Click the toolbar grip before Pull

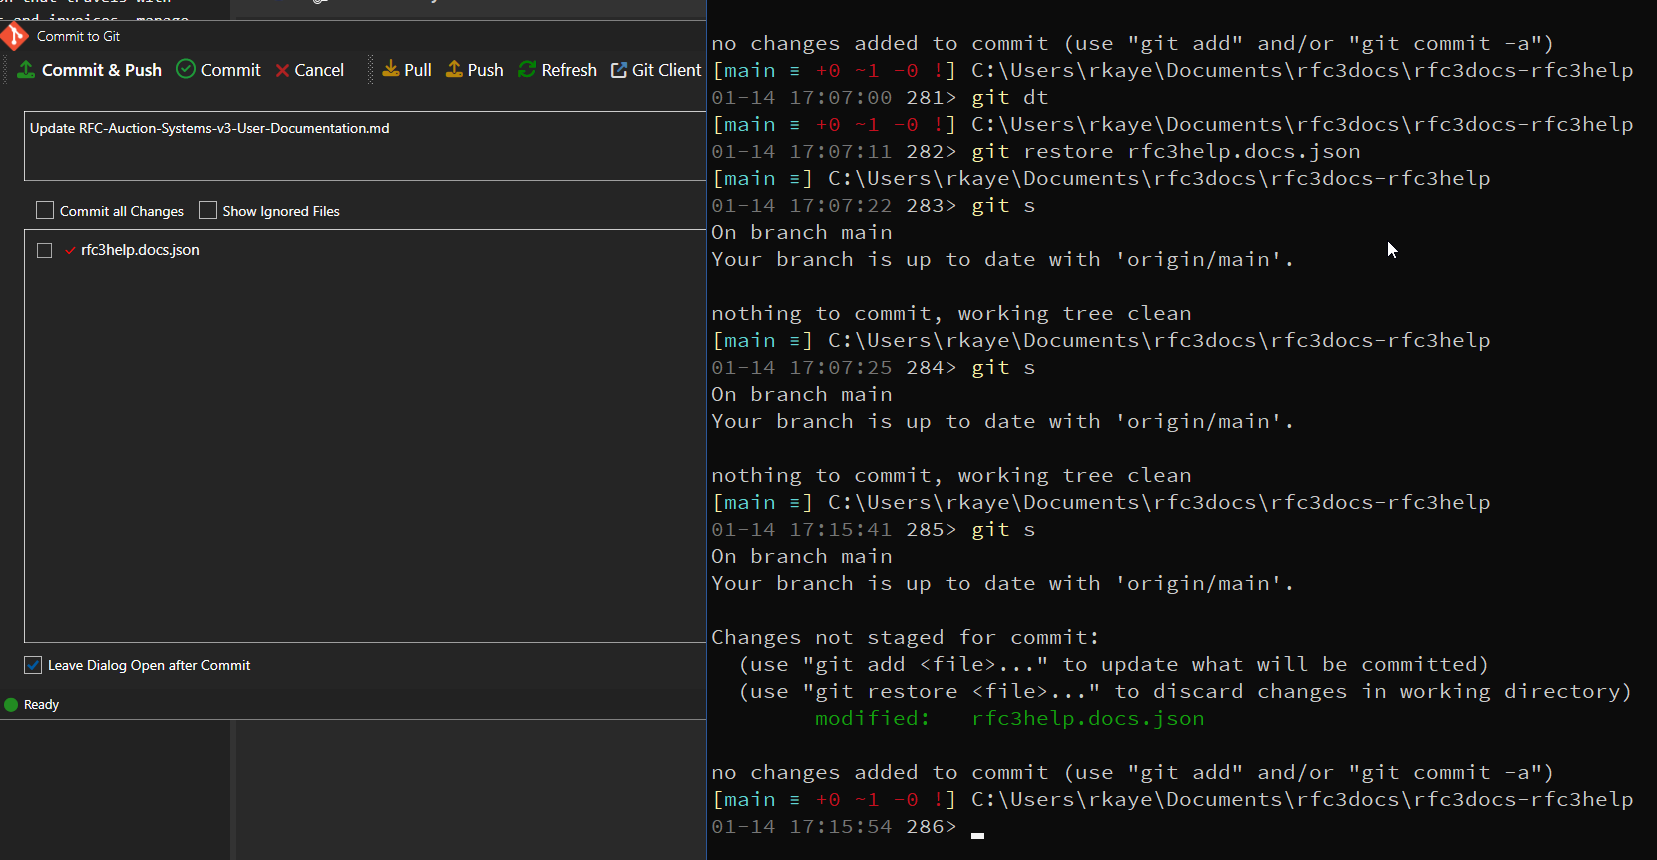point(371,70)
